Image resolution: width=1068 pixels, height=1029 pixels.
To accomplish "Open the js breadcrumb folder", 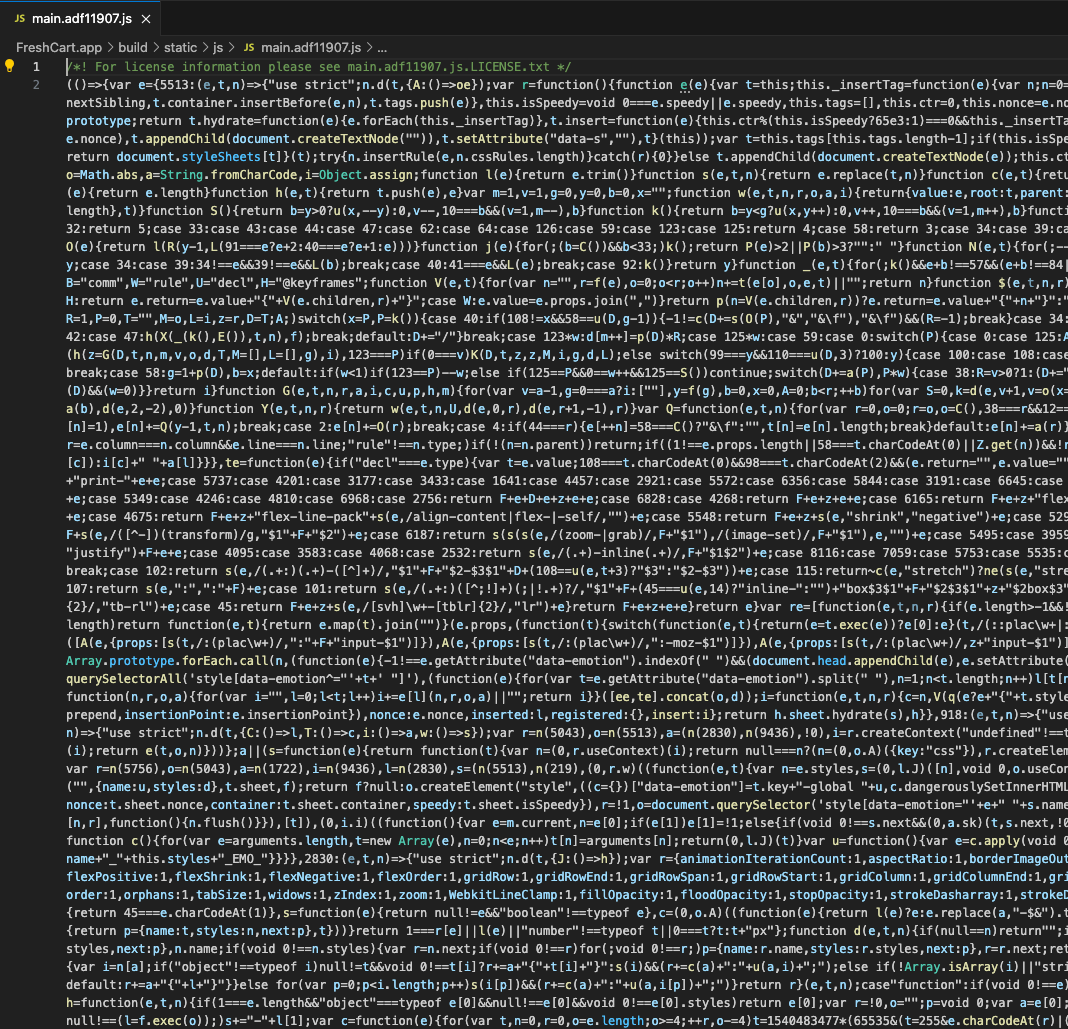I will click(218, 48).
